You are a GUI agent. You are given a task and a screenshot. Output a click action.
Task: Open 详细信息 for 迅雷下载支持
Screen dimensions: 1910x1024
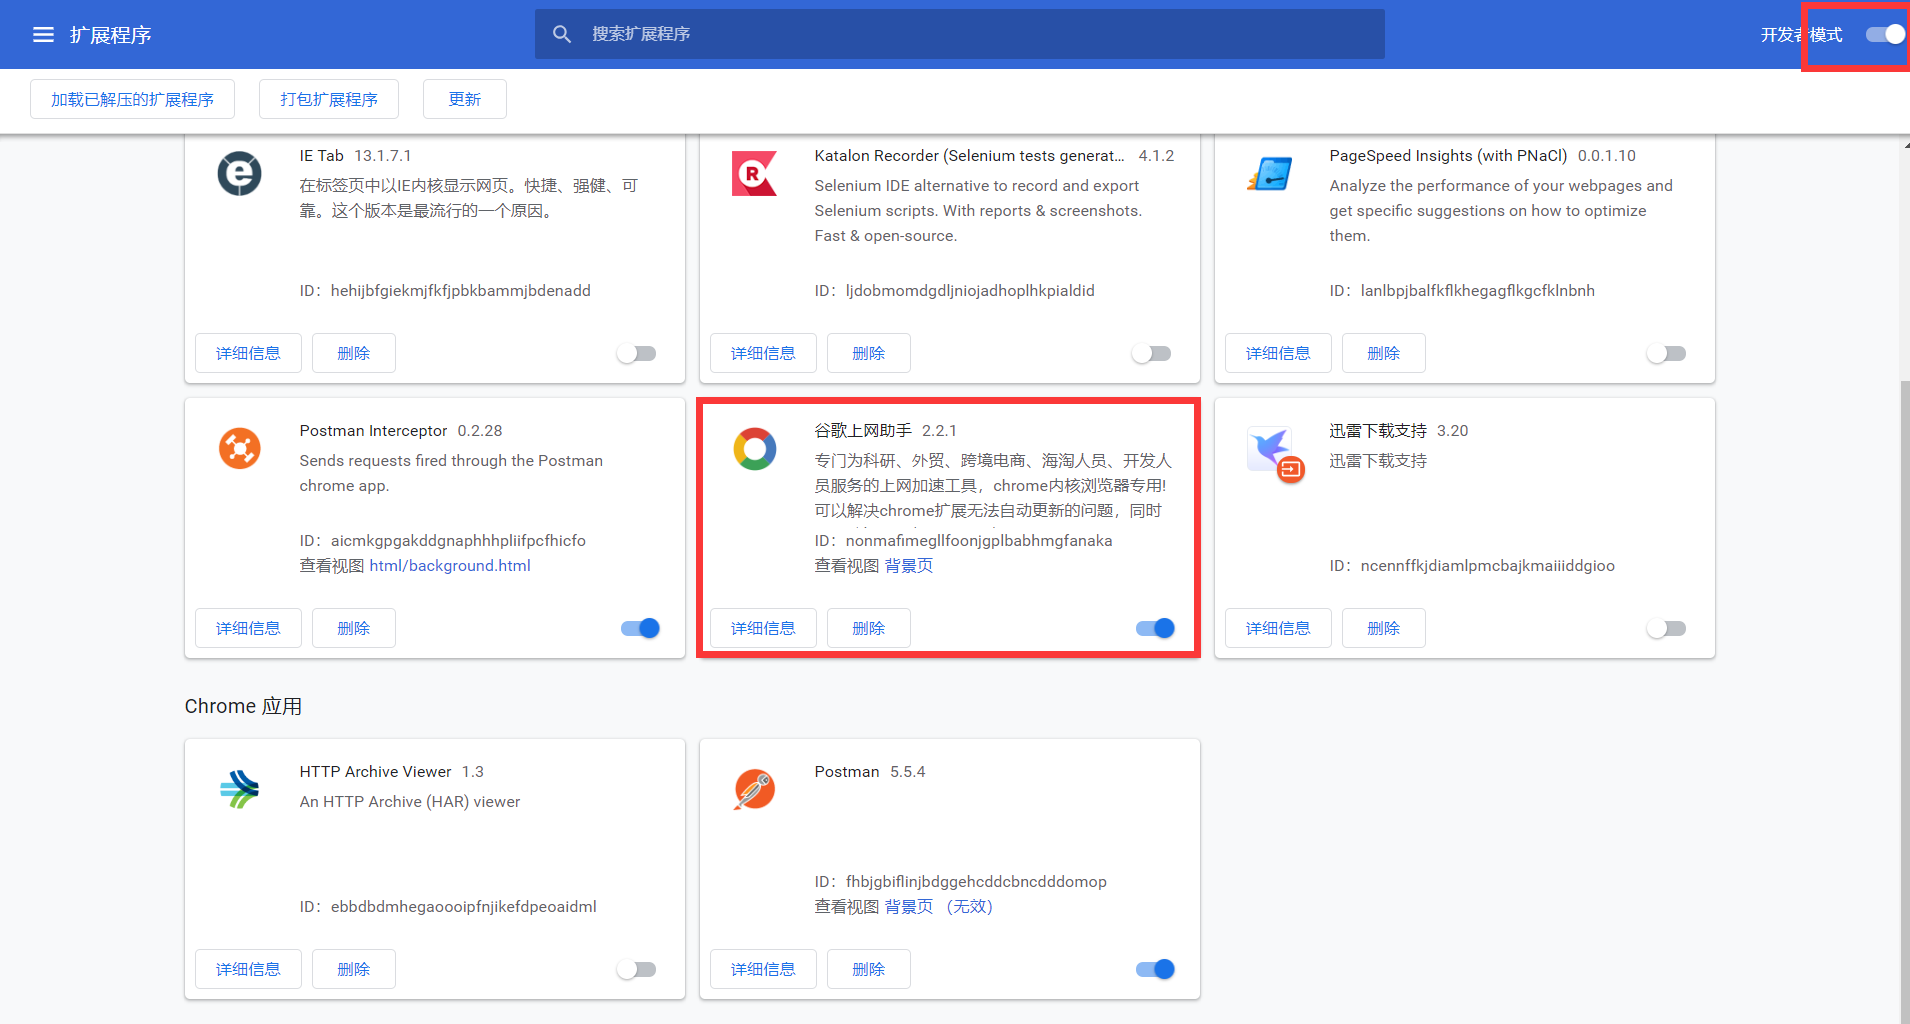coord(1278,628)
